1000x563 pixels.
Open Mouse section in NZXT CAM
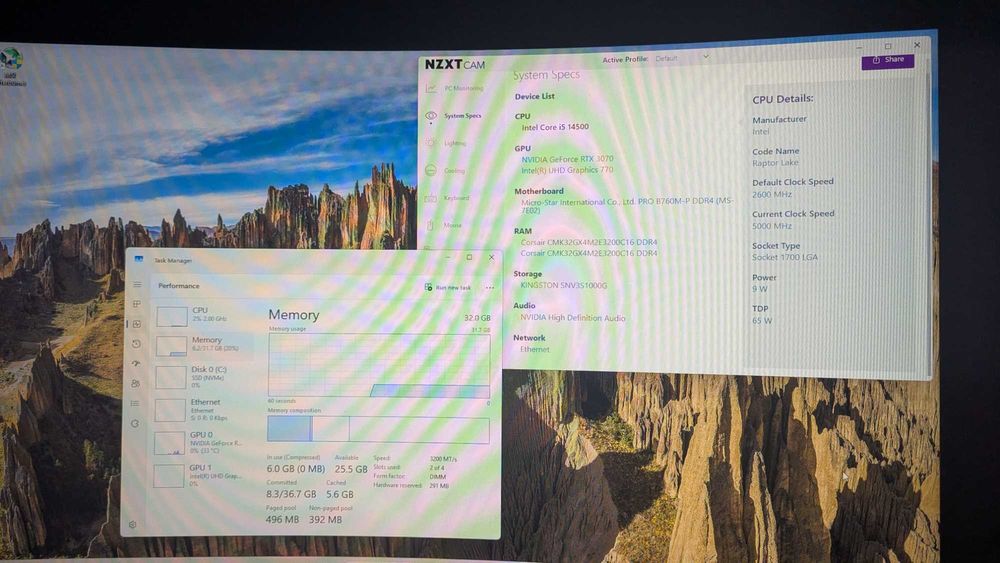444,225
